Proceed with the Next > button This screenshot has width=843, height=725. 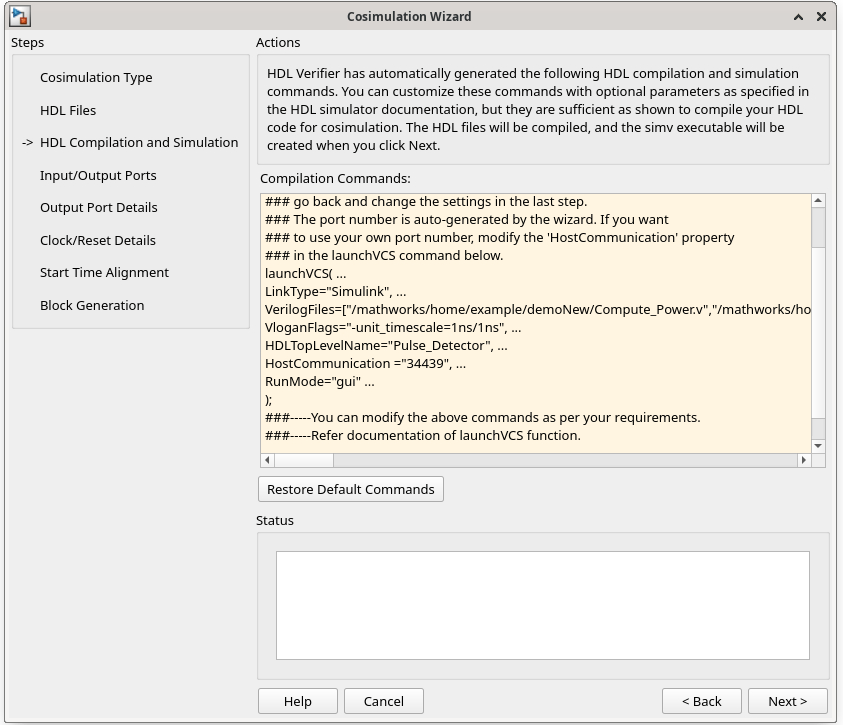click(787, 701)
